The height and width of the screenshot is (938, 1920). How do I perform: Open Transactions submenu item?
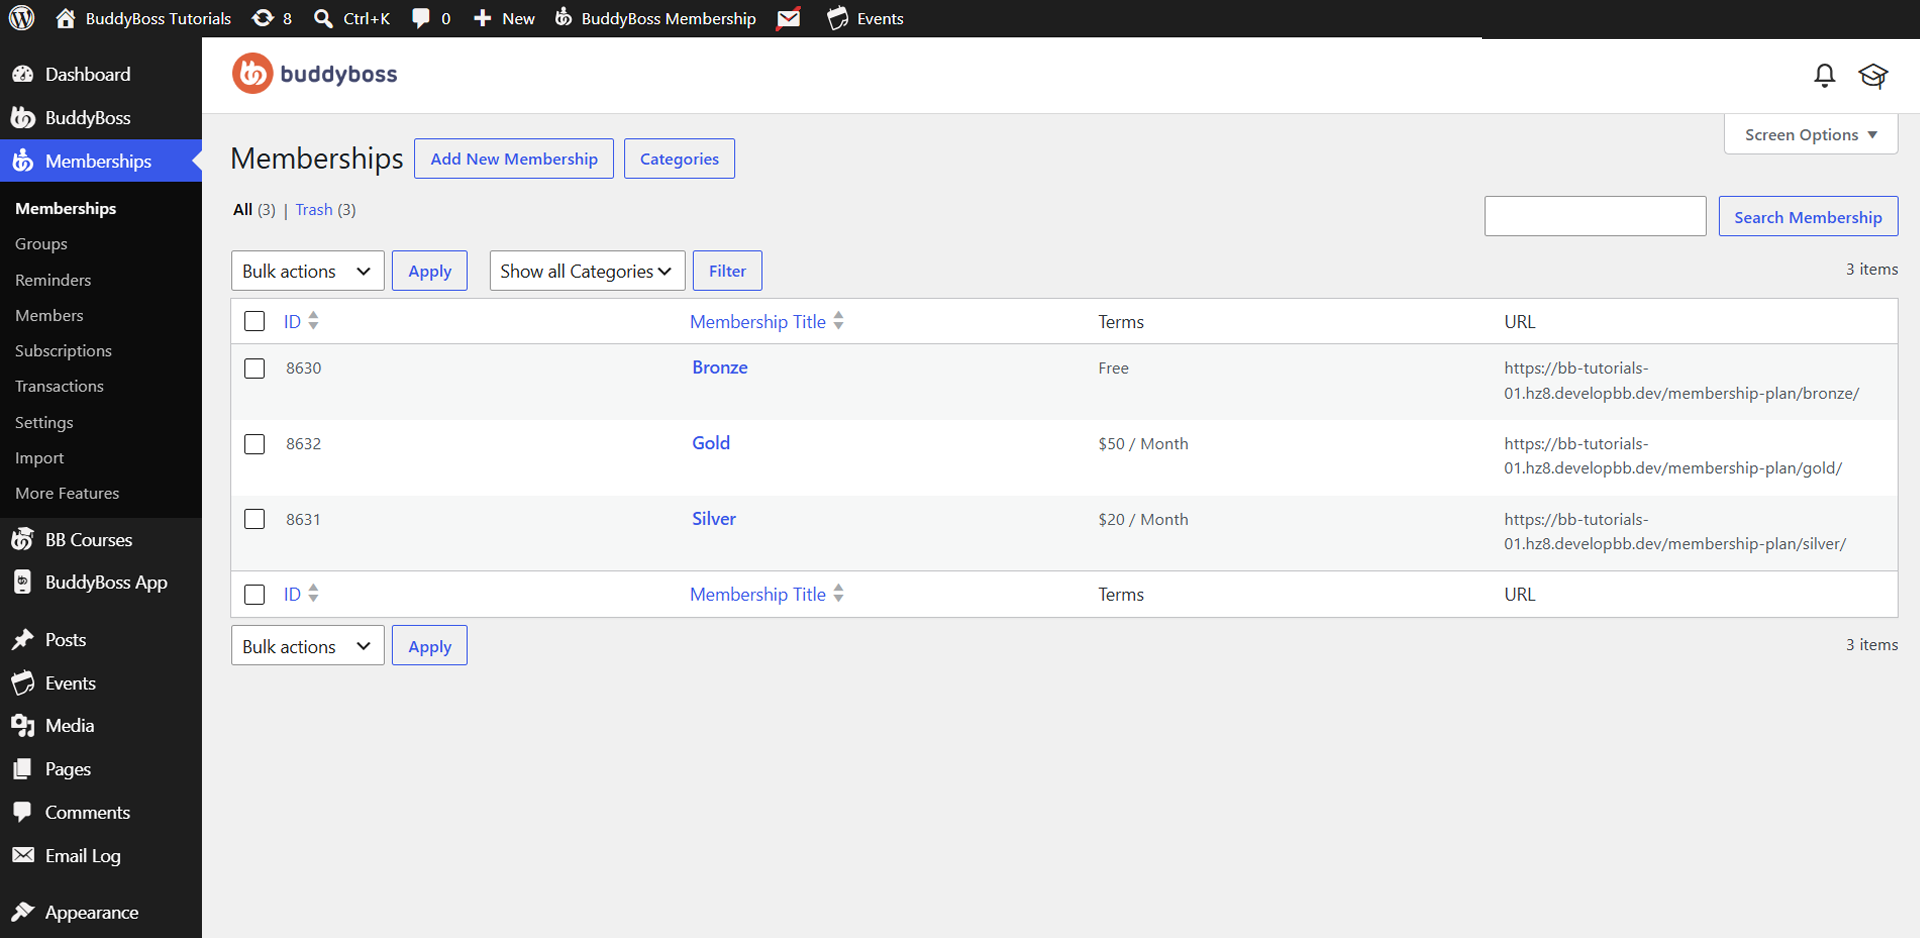(59, 386)
